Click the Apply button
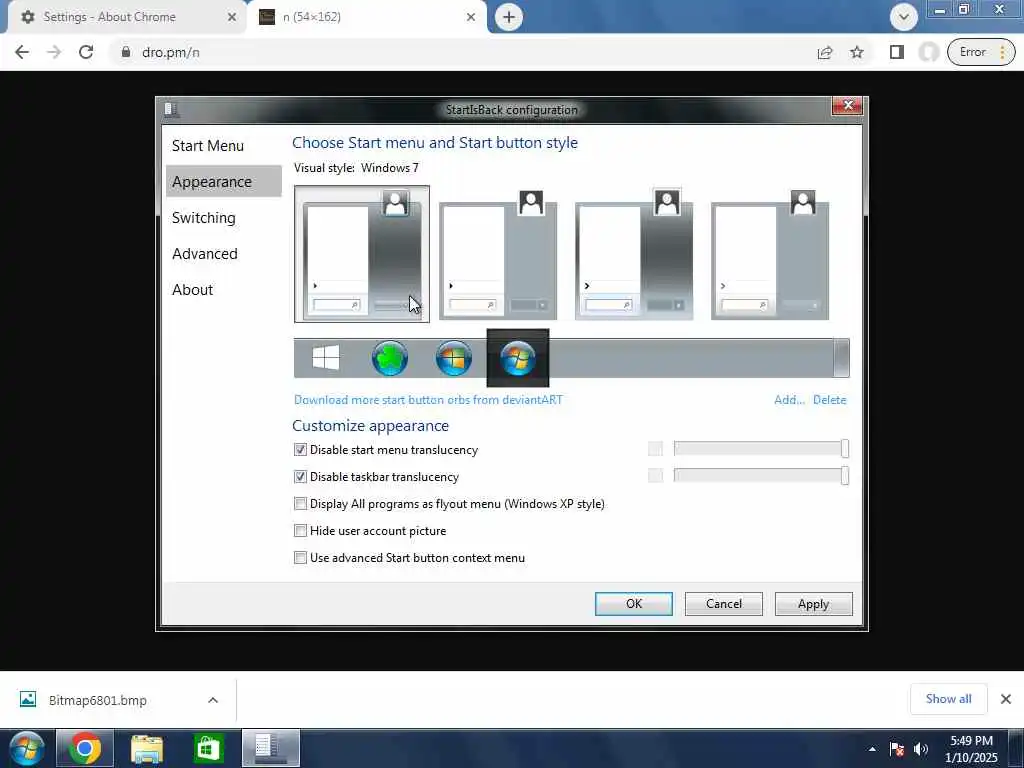The height and width of the screenshot is (768, 1024). pos(813,603)
